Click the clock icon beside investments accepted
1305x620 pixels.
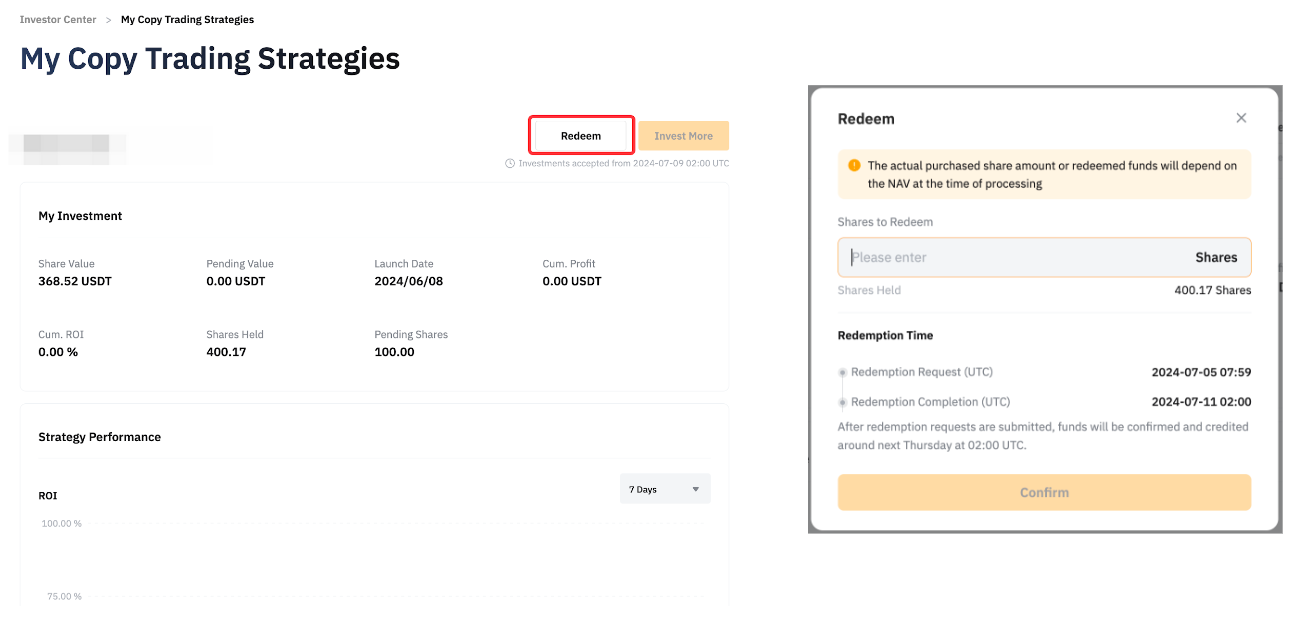[510, 163]
